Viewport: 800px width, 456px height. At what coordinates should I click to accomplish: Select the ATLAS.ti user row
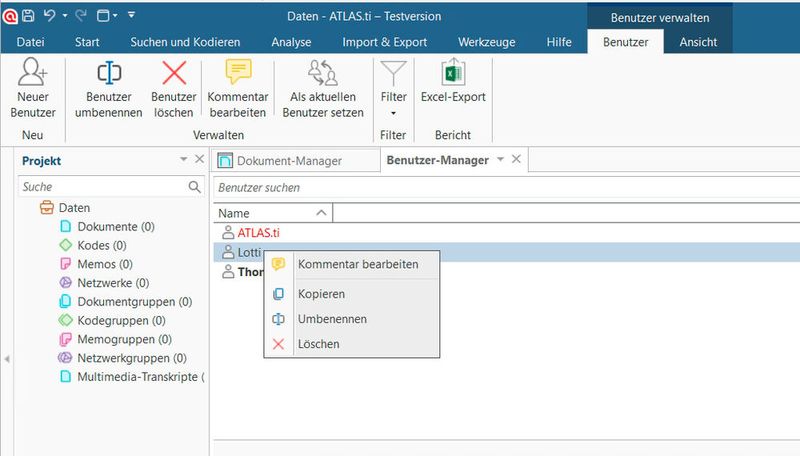(x=506, y=233)
